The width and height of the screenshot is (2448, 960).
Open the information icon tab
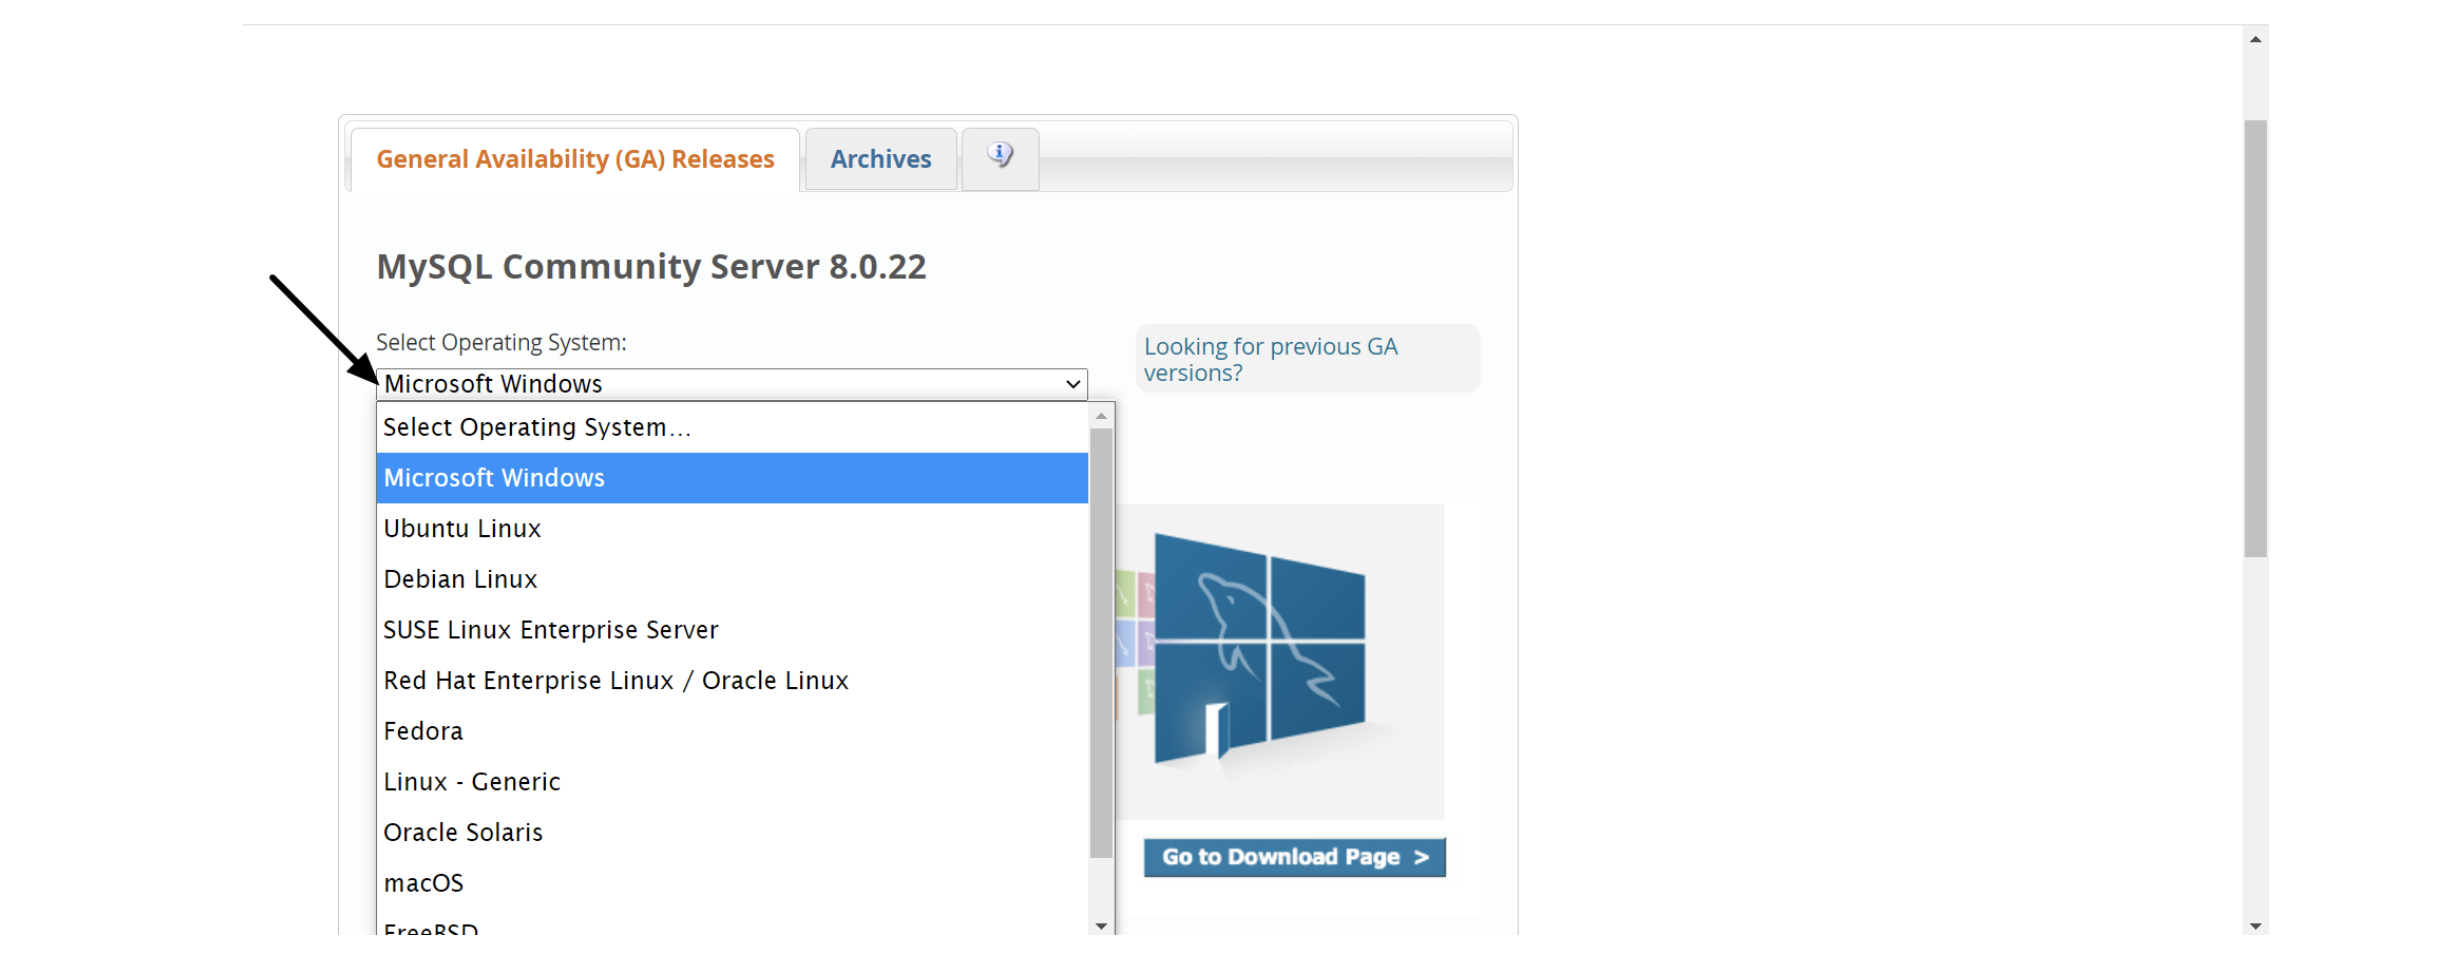(x=999, y=157)
